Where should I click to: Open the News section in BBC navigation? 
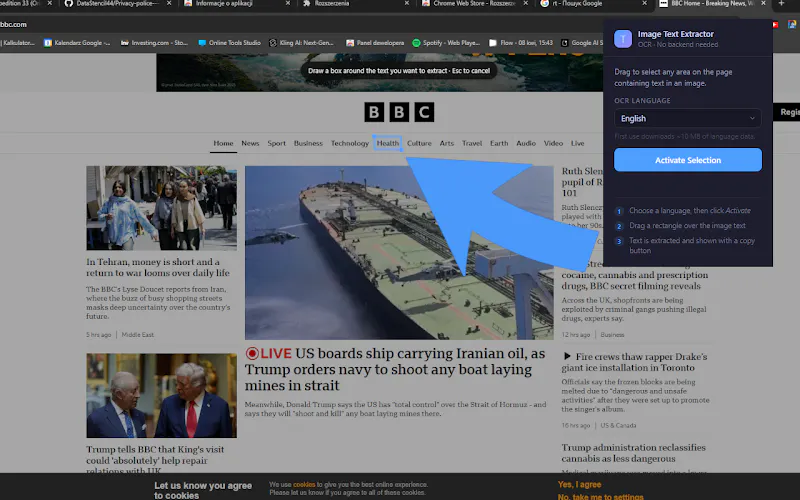(250, 143)
